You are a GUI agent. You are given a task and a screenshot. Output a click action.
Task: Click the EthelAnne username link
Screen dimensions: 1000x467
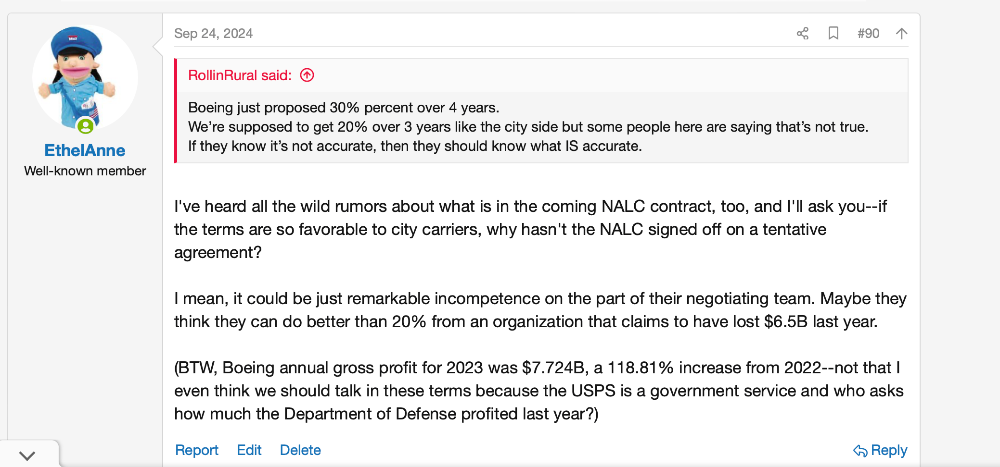[x=85, y=151]
